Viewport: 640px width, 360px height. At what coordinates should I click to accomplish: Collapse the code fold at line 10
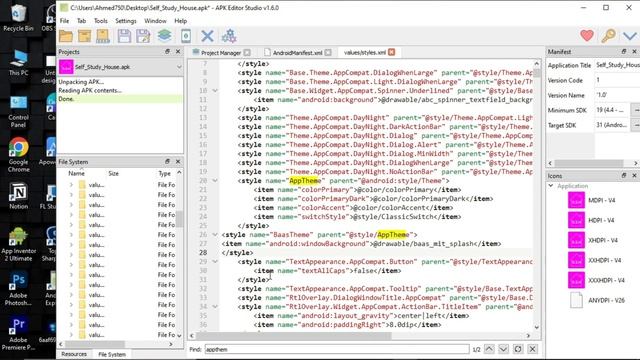click(x=215, y=91)
